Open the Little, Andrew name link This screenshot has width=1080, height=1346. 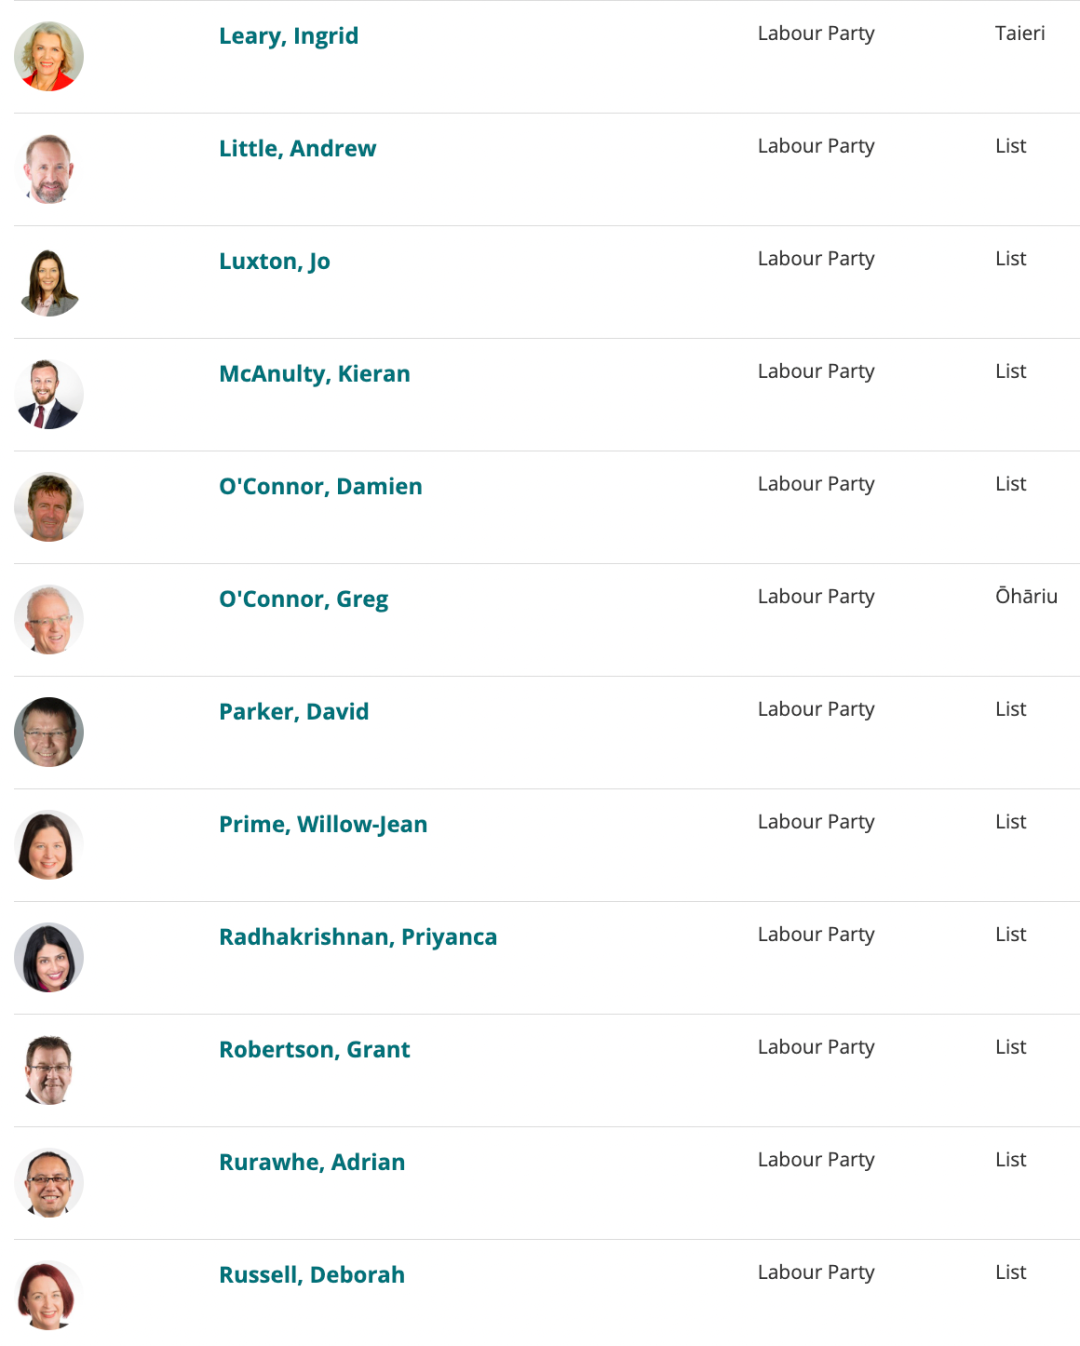(298, 148)
